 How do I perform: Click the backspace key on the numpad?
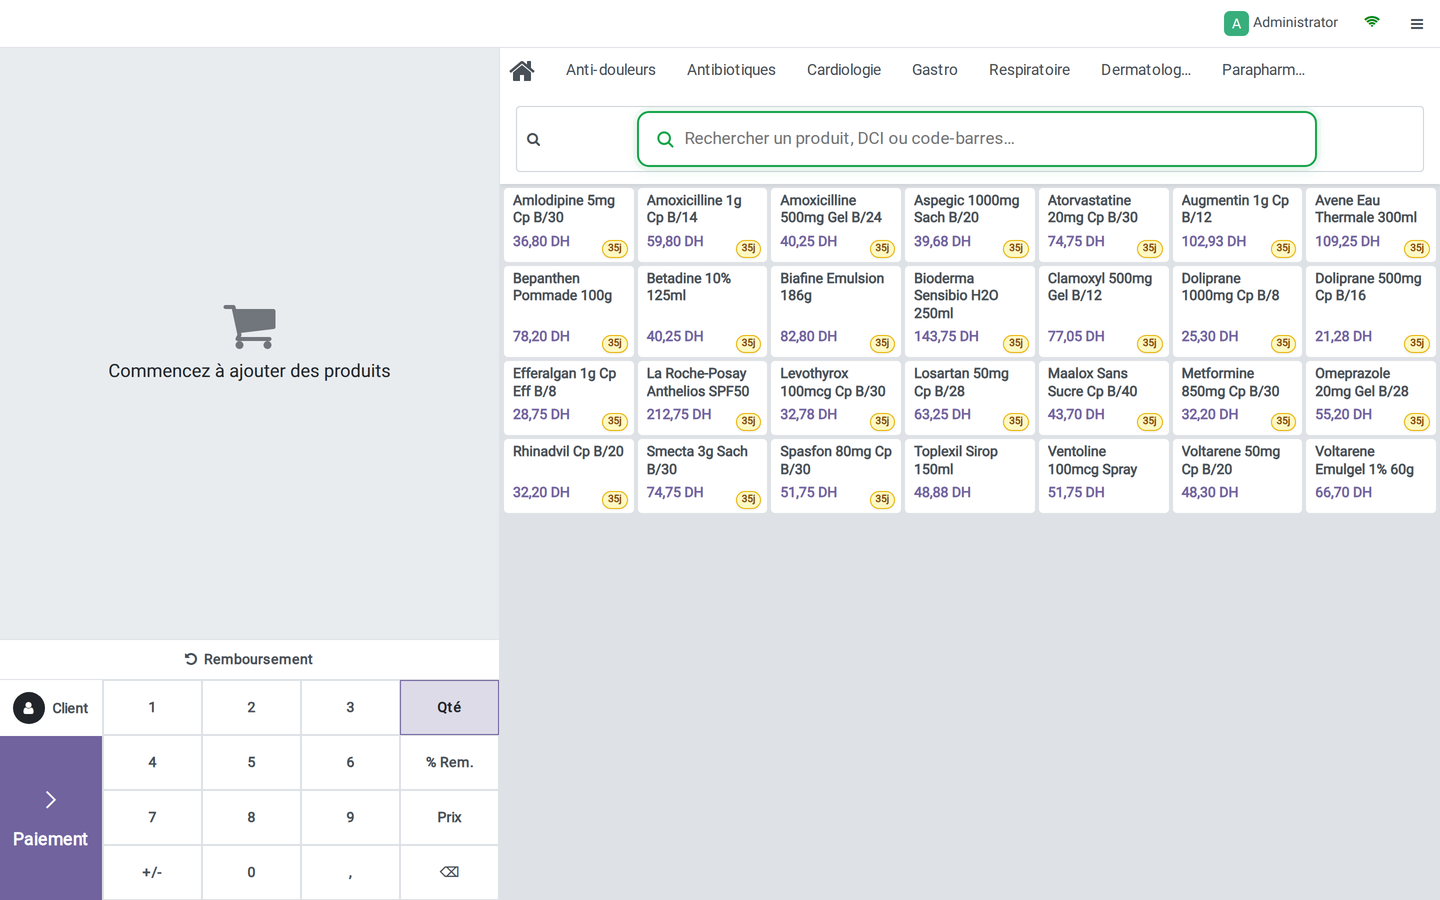point(450,872)
